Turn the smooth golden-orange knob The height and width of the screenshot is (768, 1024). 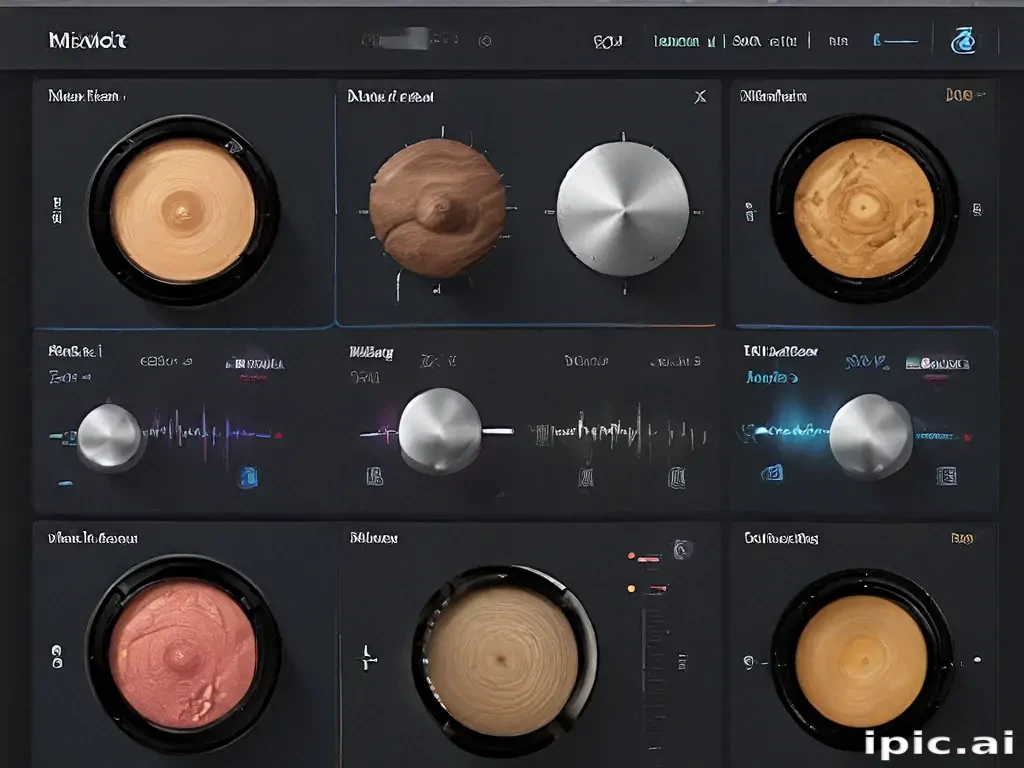862,662
